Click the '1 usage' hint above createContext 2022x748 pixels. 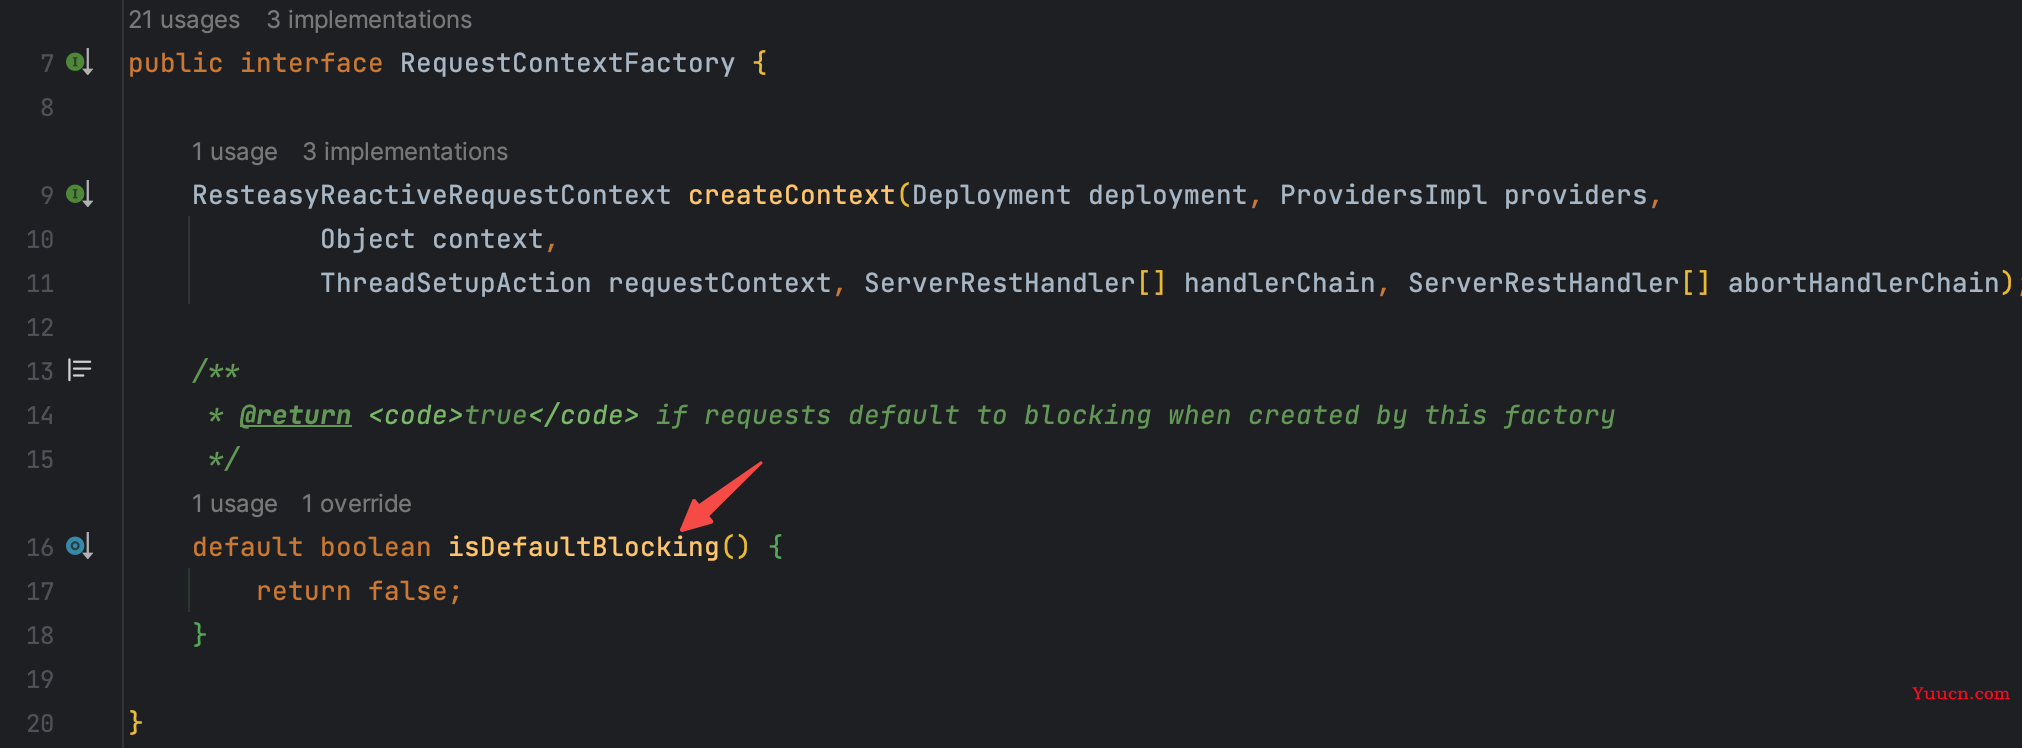[234, 152]
